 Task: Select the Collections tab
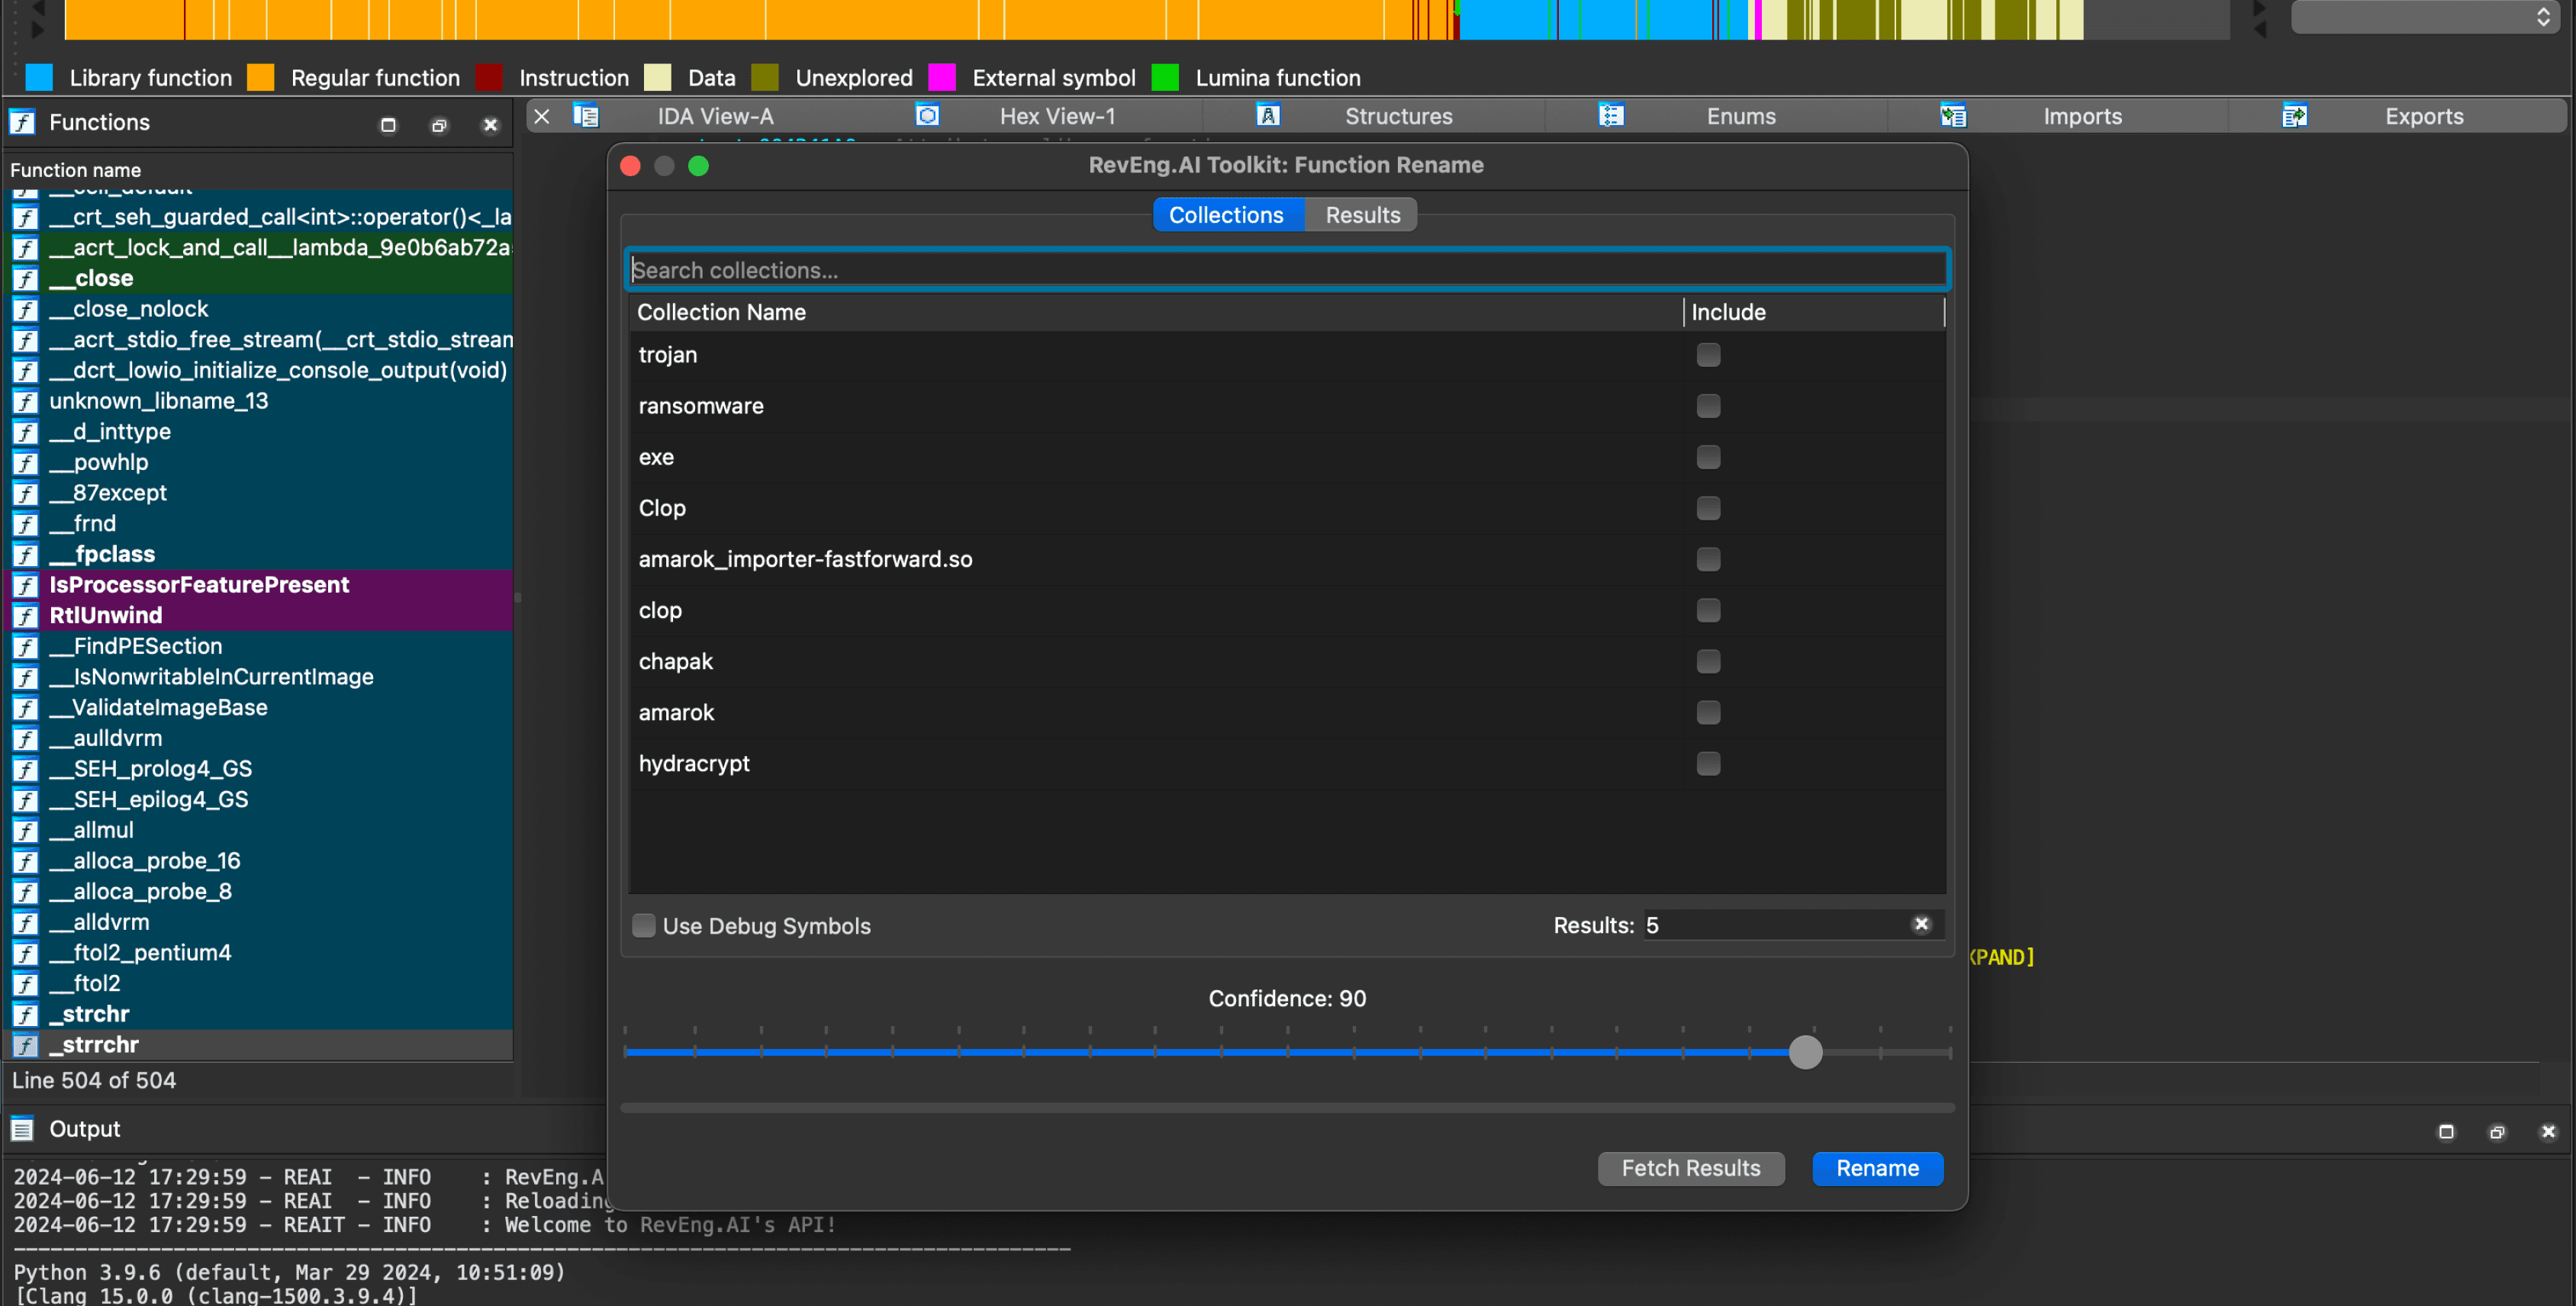pyautogui.click(x=1226, y=215)
